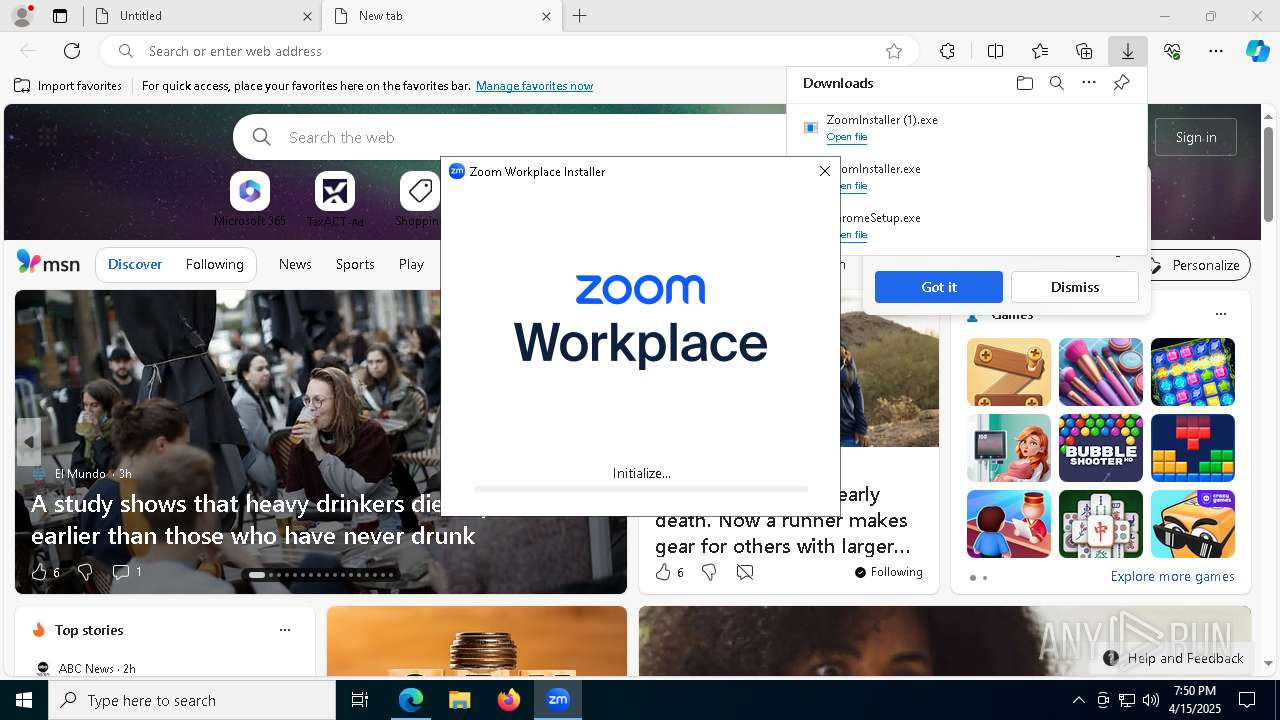Image resolution: width=1280 pixels, height=720 pixels.
Task: Open downloads folder icon in panel
Action: [x=1024, y=83]
